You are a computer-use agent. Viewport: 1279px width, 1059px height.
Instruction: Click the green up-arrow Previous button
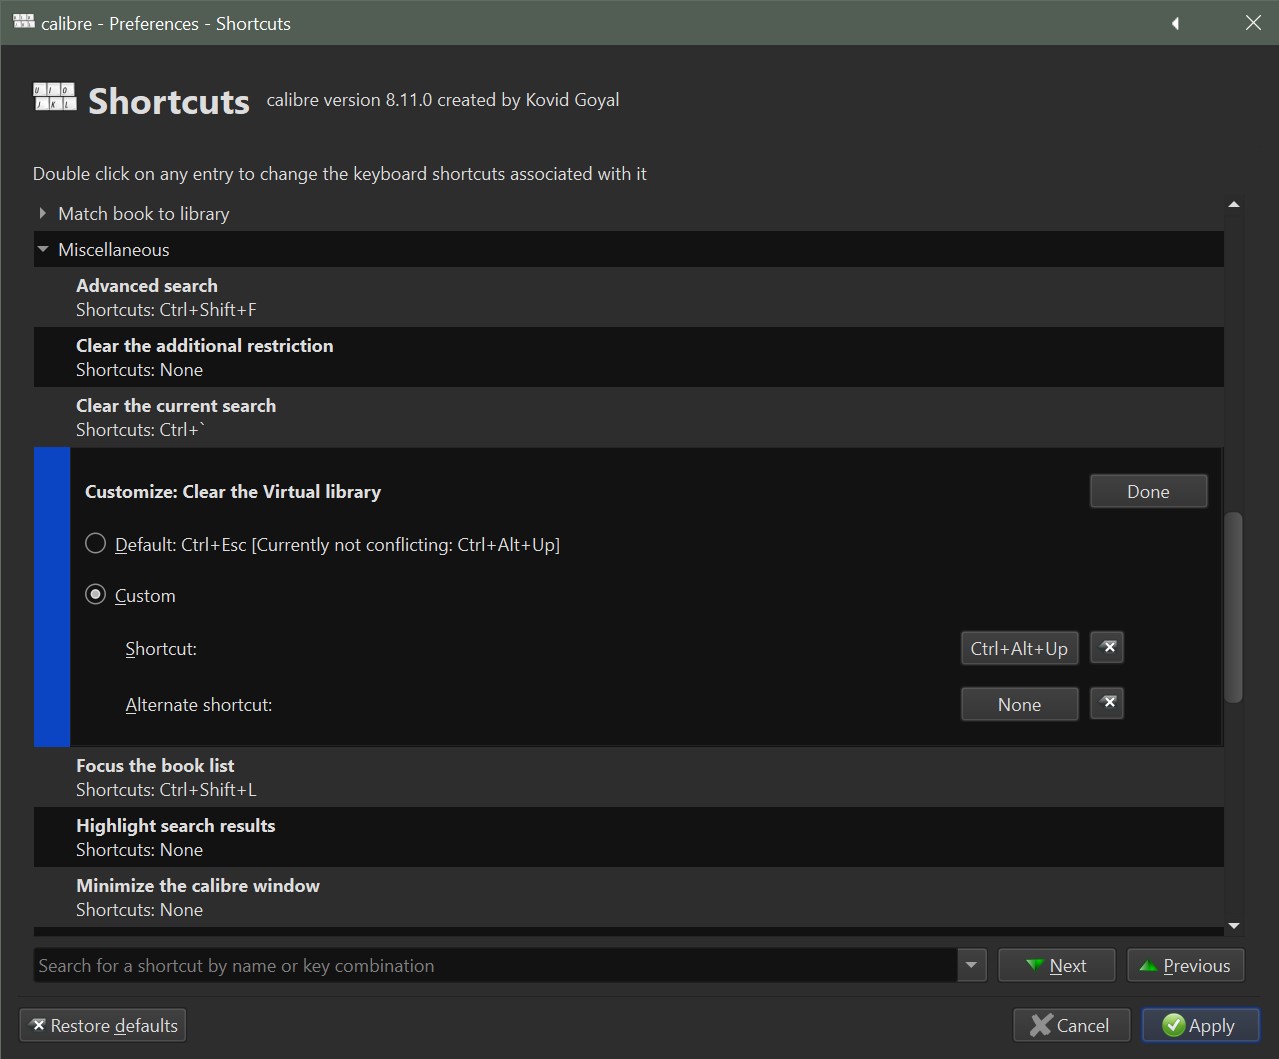point(1185,965)
